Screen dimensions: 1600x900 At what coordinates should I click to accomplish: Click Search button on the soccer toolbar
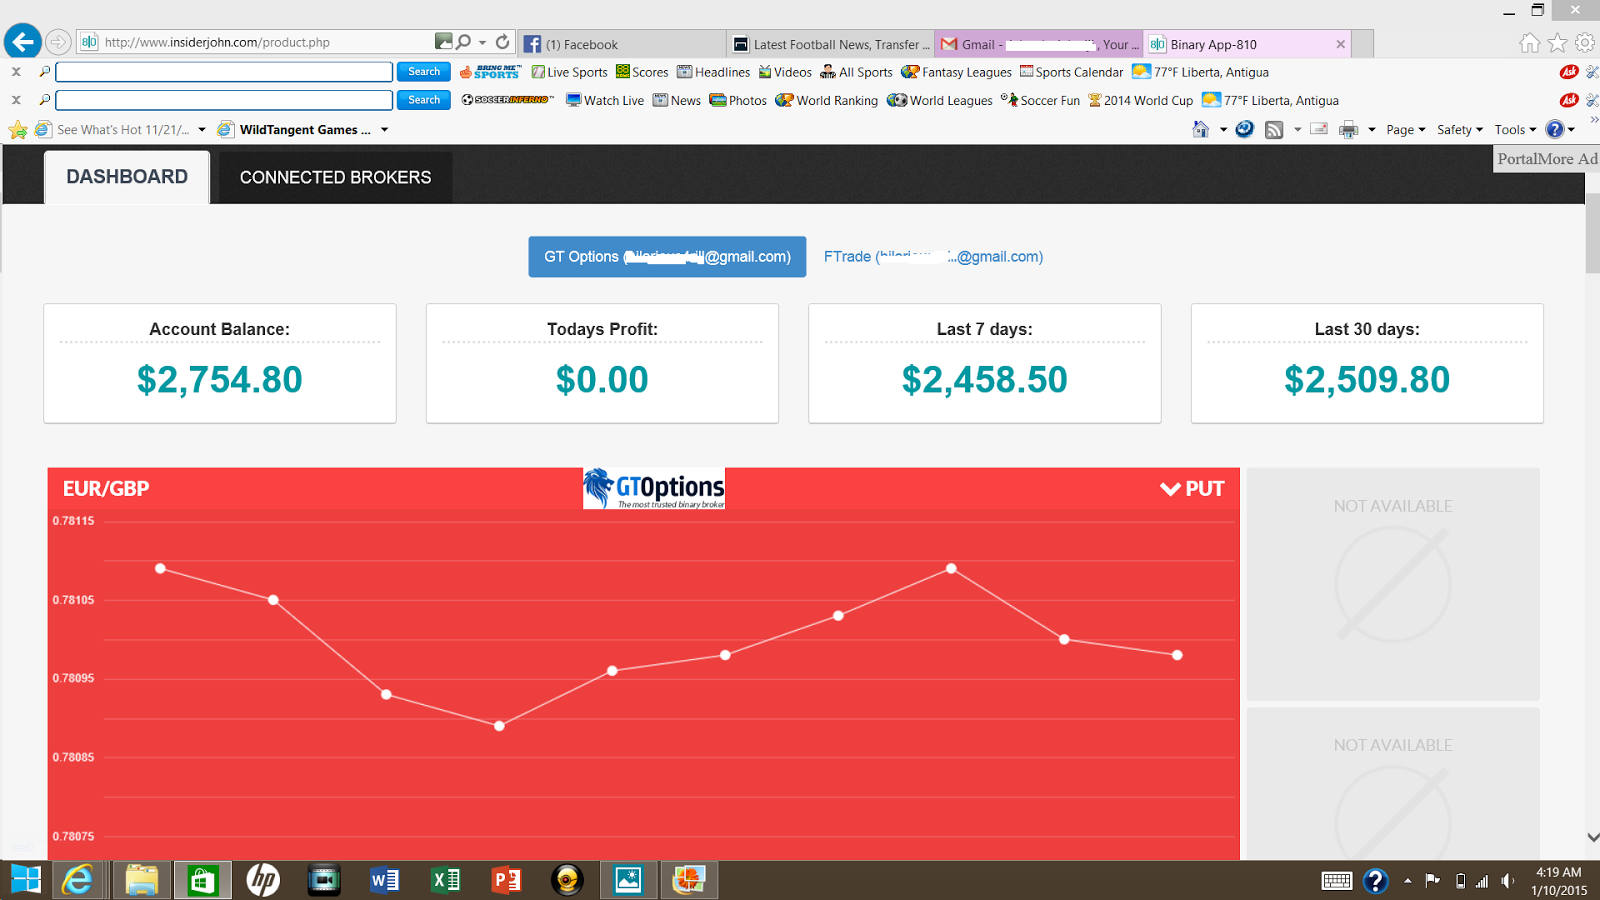pyautogui.click(x=424, y=100)
